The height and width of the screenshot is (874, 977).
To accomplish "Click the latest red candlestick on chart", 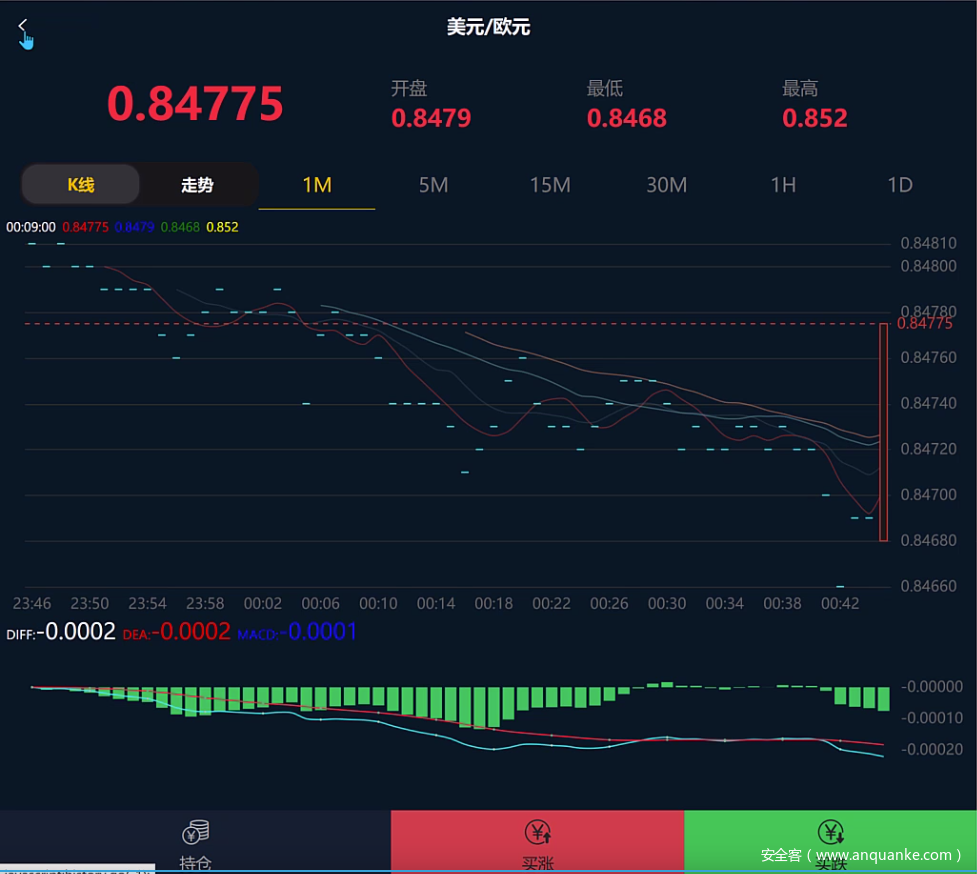I will pos(883,432).
